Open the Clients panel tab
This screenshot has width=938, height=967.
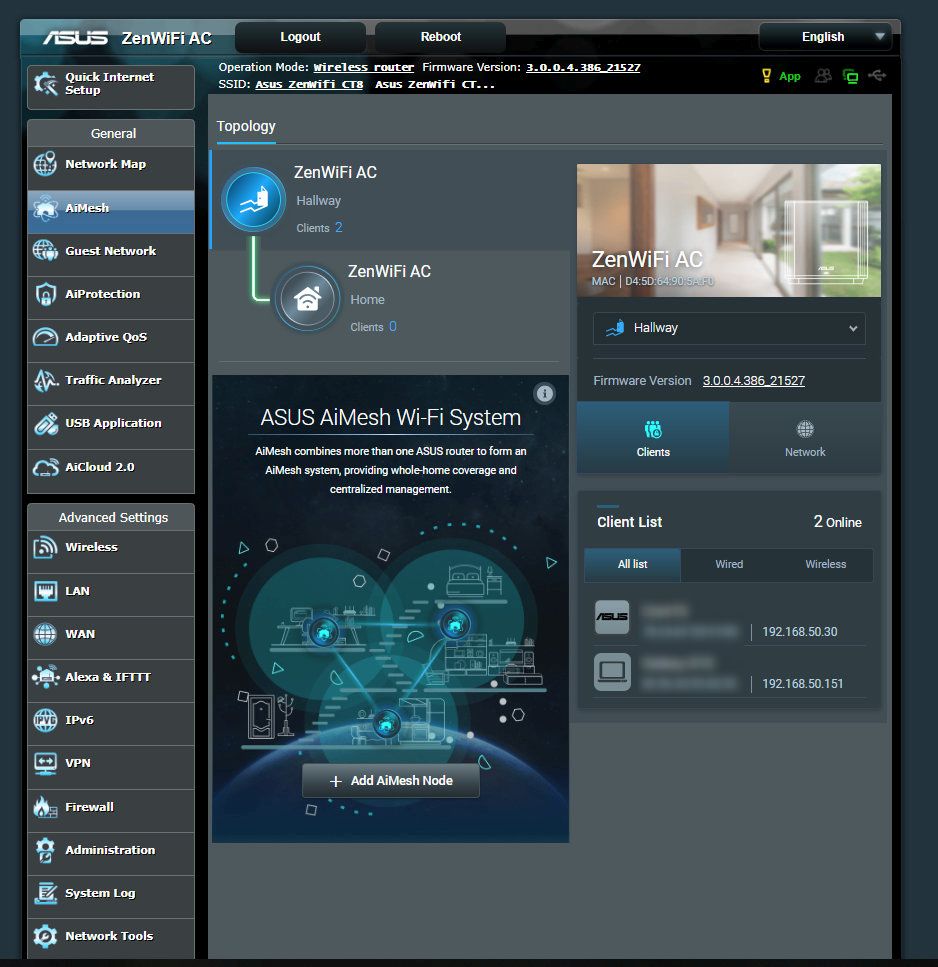(x=653, y=438)
